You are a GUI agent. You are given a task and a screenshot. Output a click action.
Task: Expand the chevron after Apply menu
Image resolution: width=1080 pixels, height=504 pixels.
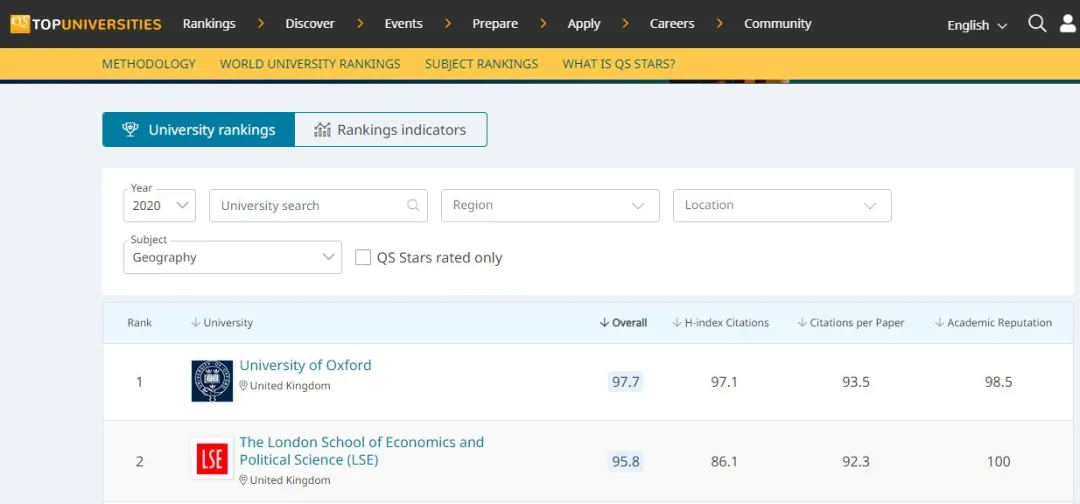[625, 23]
